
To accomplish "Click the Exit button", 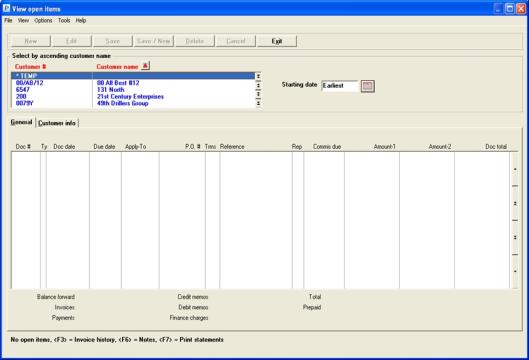I will coord(277,41).
